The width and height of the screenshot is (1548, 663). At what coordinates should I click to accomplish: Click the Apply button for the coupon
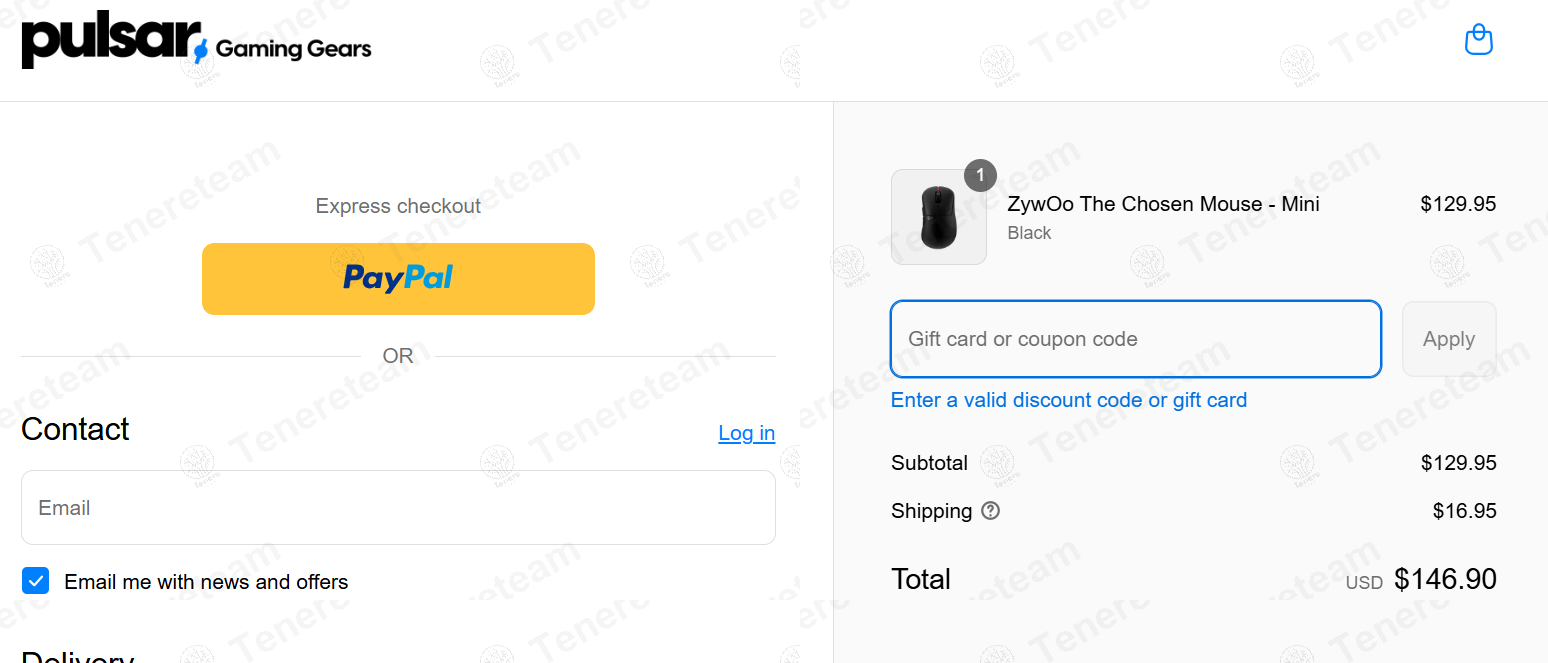click(1448, 338)
